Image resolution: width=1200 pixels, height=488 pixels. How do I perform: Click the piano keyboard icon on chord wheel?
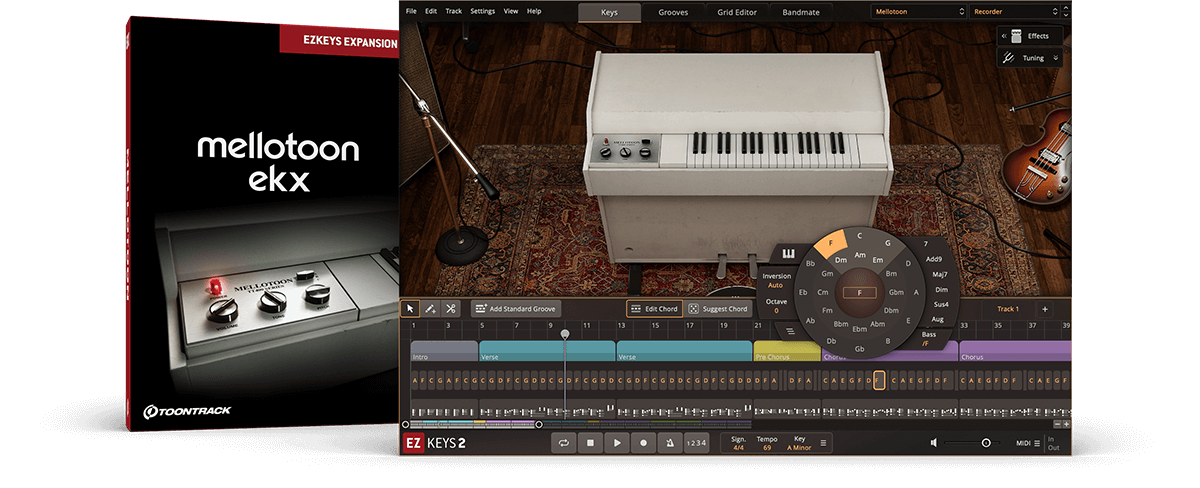788,254
